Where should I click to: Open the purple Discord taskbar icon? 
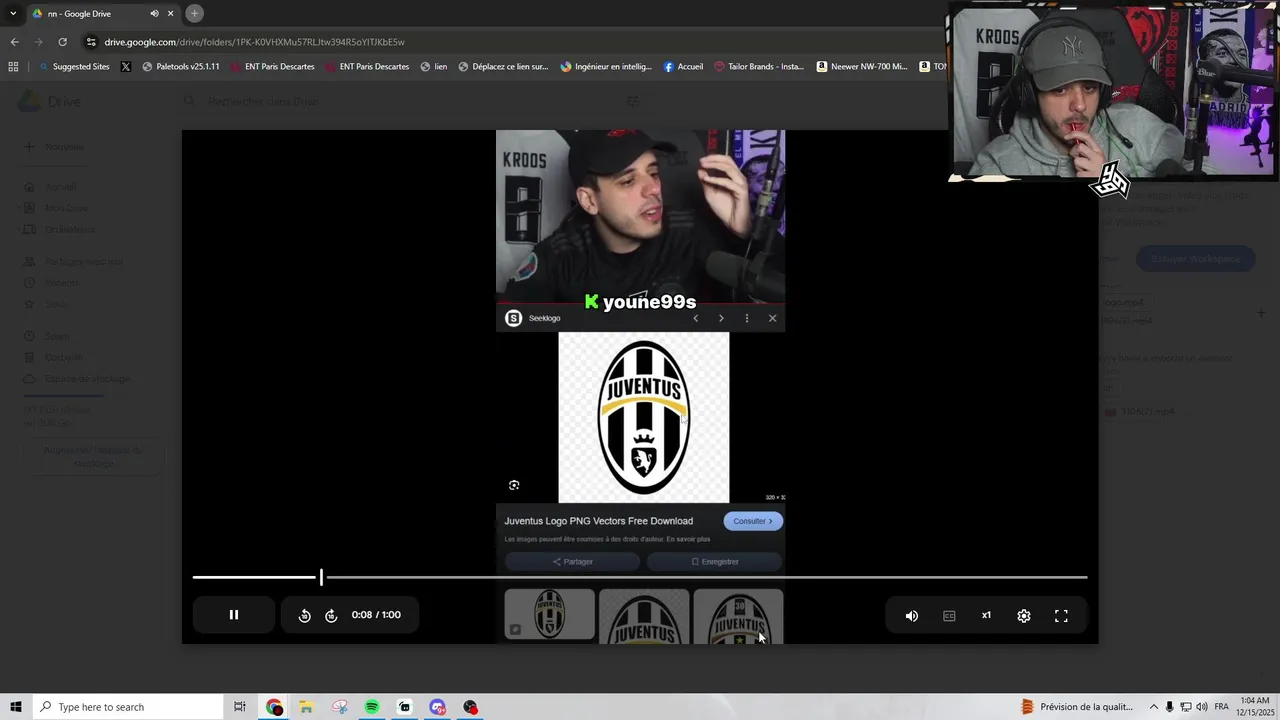pyautogui.click(x=438, y=707)
